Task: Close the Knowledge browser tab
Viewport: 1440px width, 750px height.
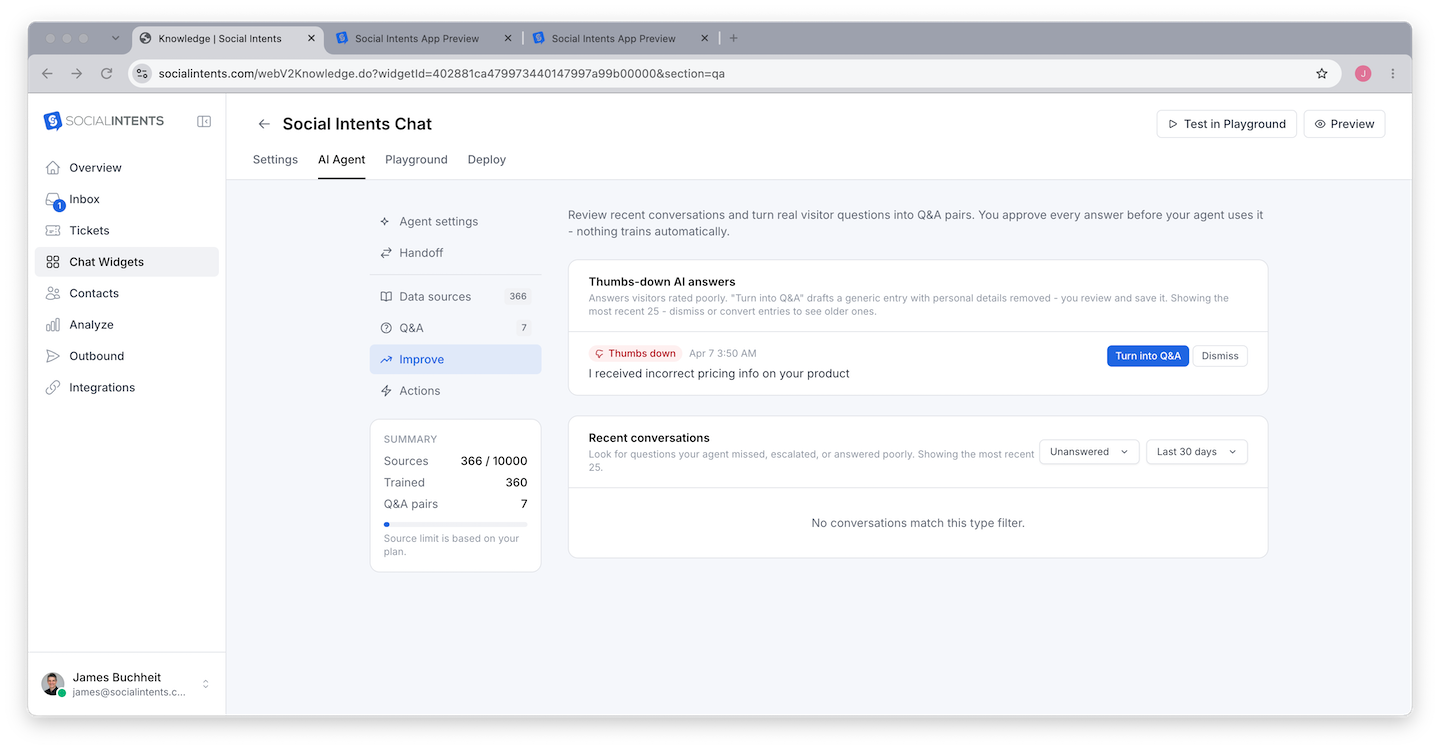Action: click(311, 38)
